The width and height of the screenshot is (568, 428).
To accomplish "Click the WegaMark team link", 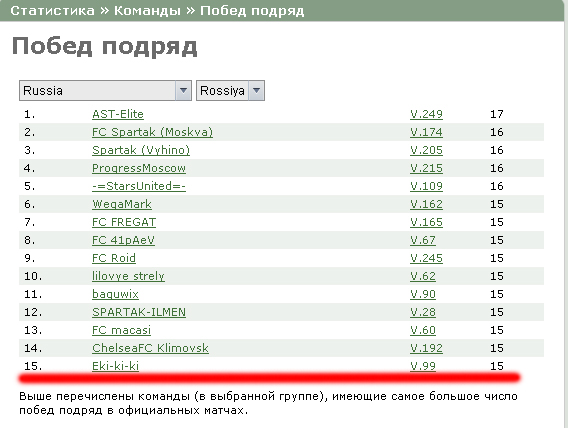I will [x=122, y=204].
